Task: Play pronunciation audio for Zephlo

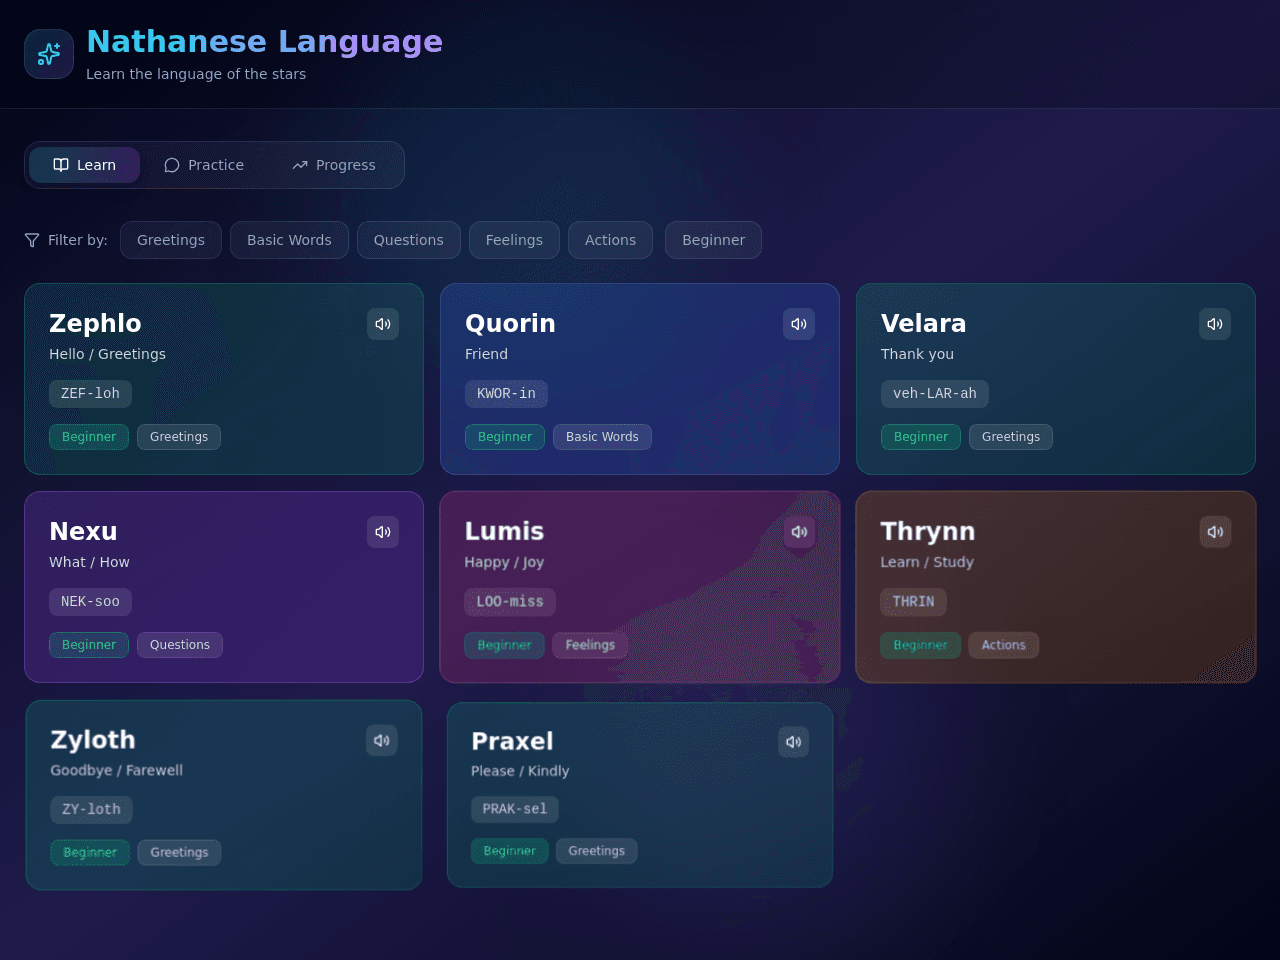Action: pos(383,324)
